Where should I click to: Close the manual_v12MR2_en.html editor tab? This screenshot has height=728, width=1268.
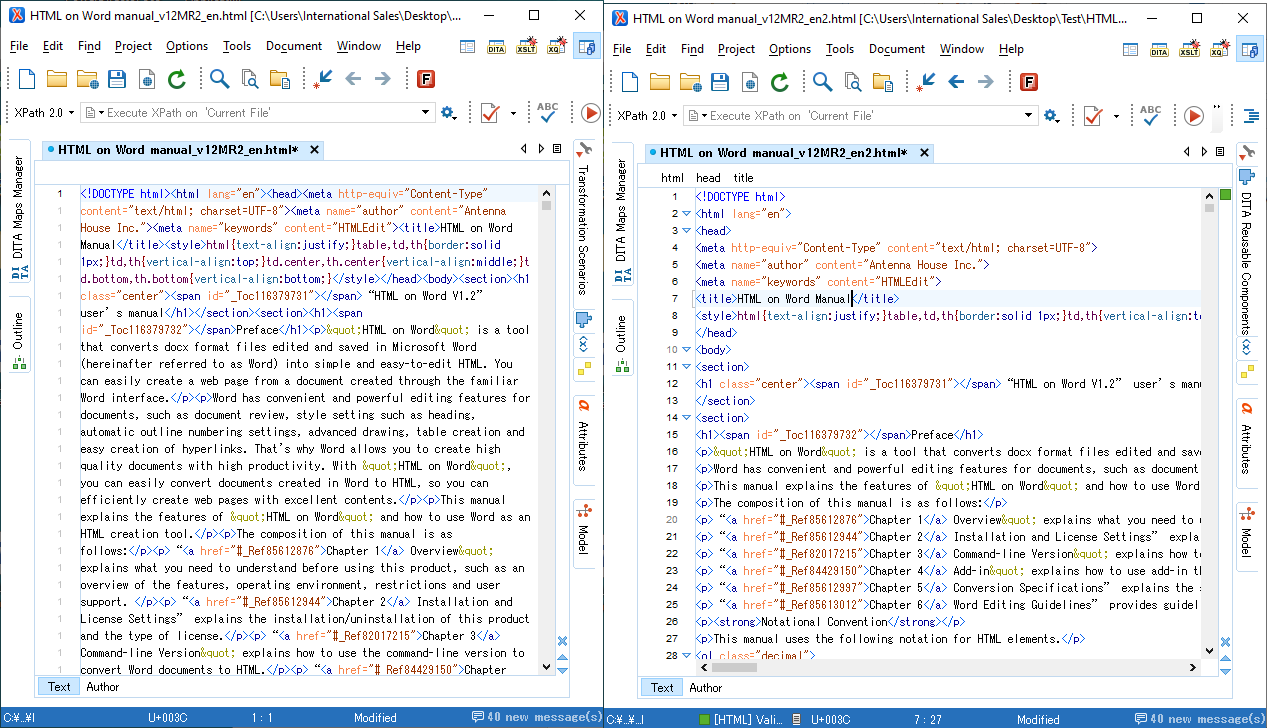(314, 150)
